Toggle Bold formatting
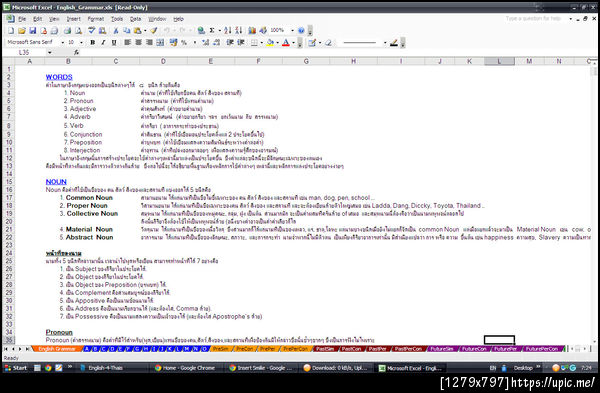This screenshot has height=393, width=600. [92, 42]
